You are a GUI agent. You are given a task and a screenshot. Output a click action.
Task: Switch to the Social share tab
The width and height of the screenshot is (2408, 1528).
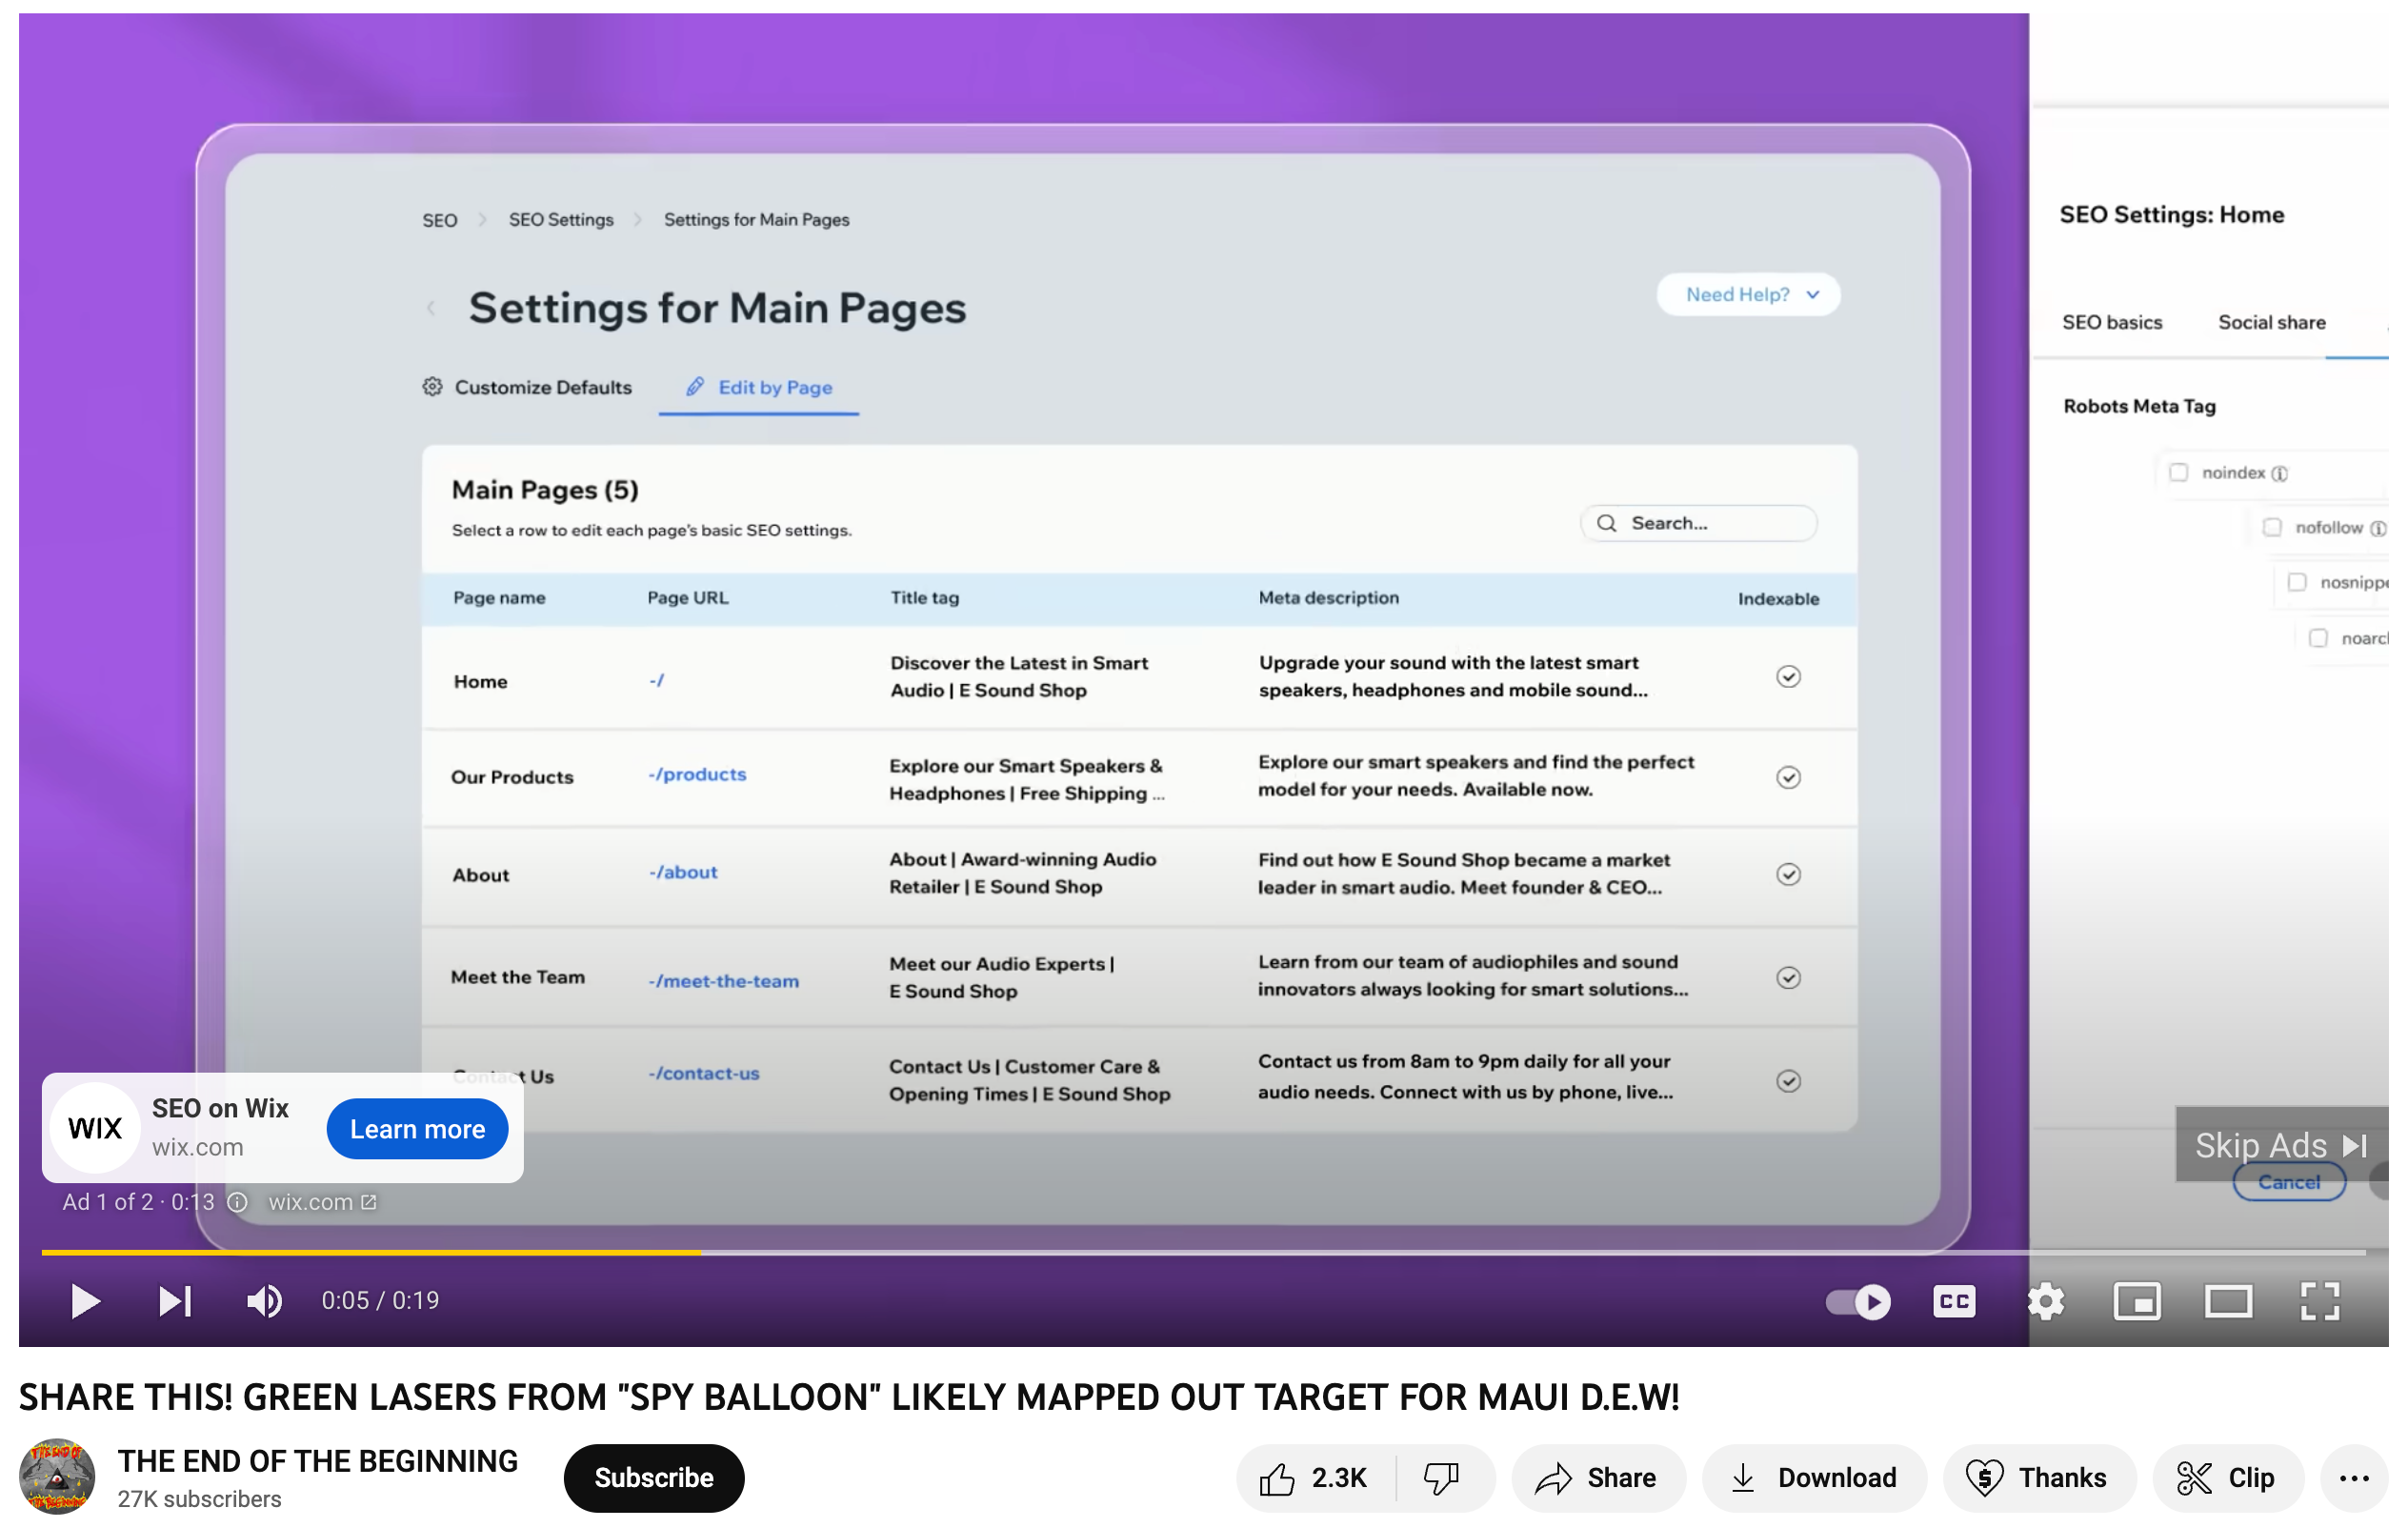click(x=2271, y=322)
